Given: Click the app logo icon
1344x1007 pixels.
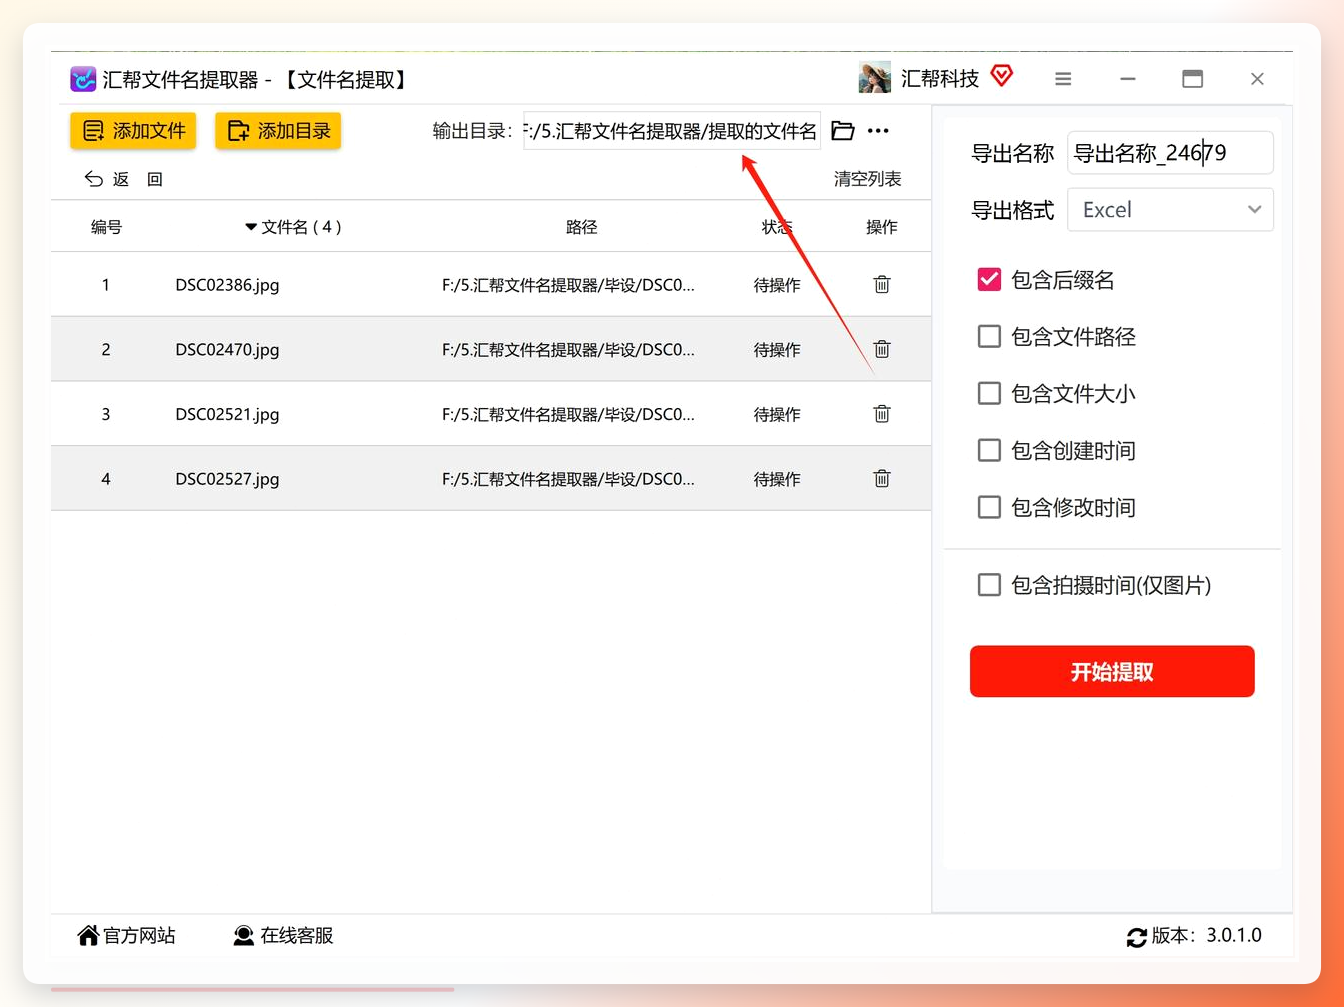Looking at the screenshot, I should pyautogui.click(x=83, y=79).
